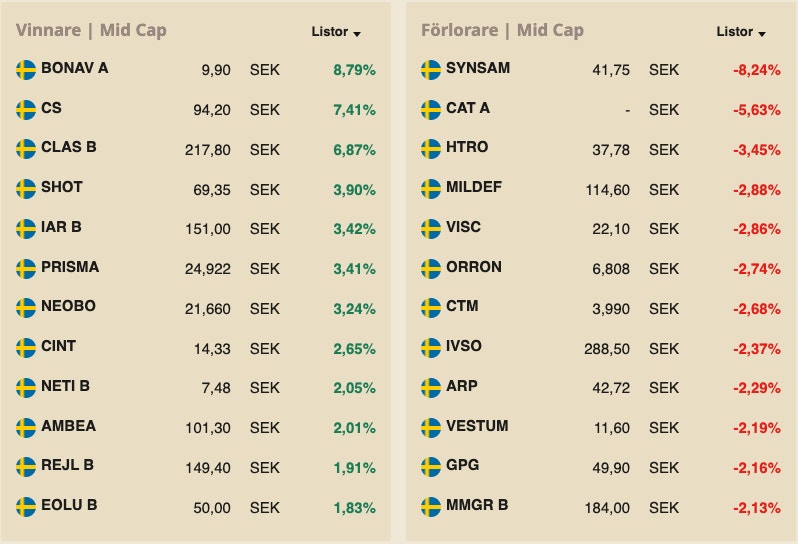798x544 pixels.
Task: Click the Förlorare | Mid Cap heading
Action: pos(502,30)
